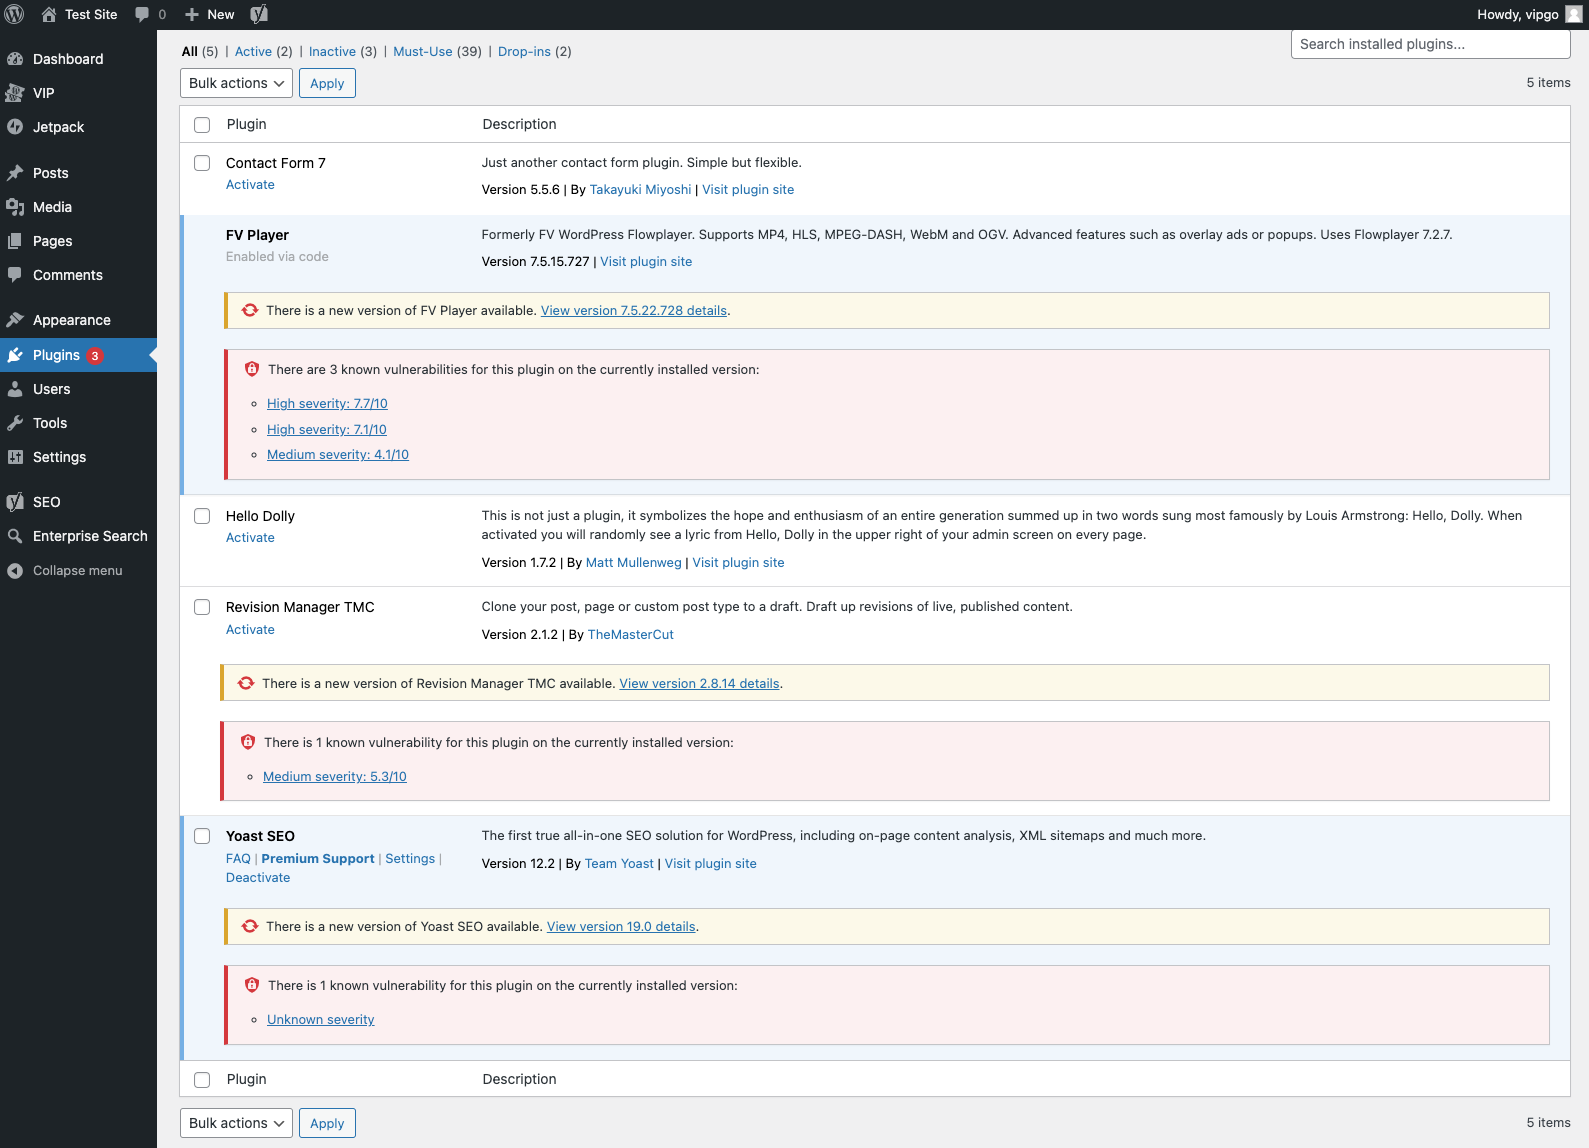The width and height of the screenshot is (1589, 1148).
Task: Open Yoast Premium Support link
Action: pos(318,859)
